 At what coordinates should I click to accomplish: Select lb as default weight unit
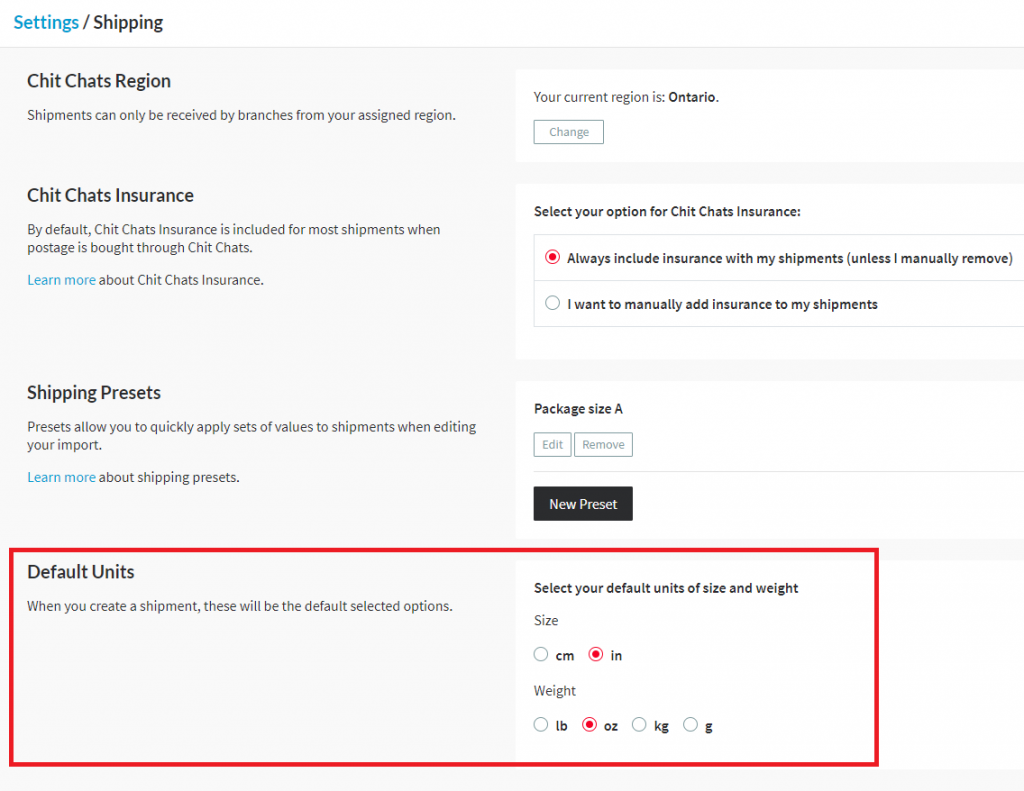pyautogui.click(x=541, y=724)
